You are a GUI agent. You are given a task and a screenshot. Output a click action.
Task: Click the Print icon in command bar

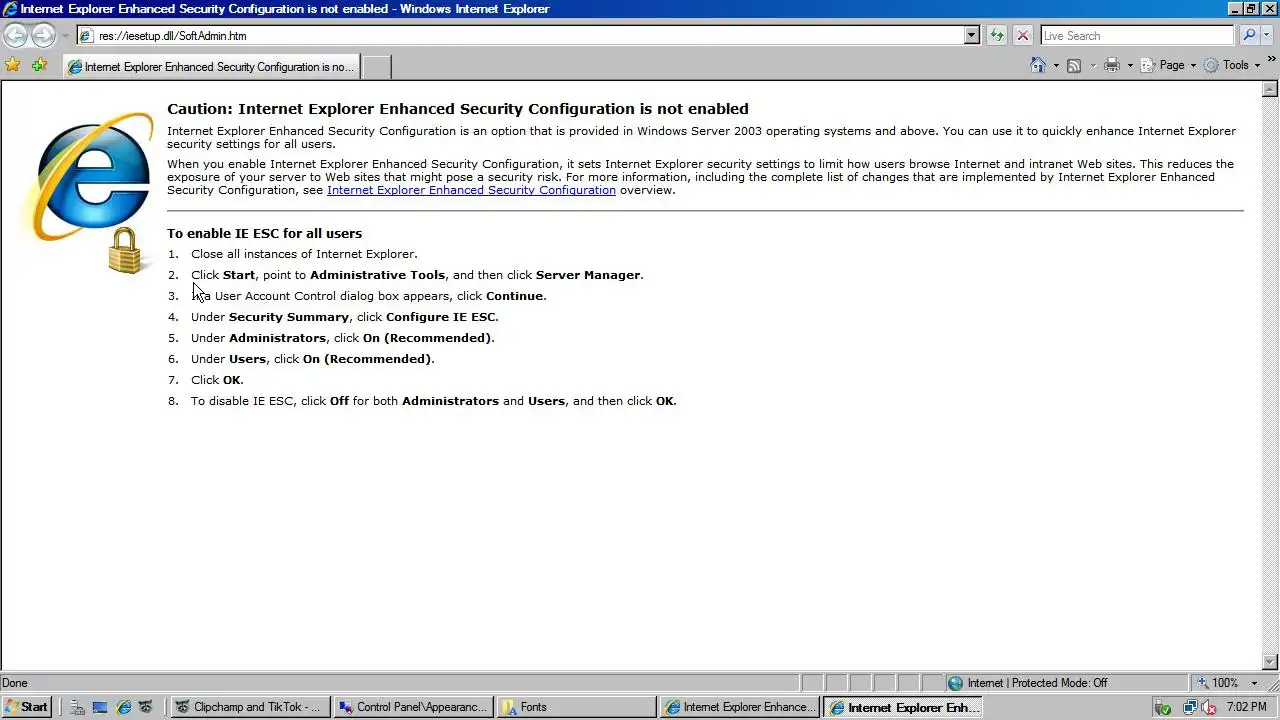[x=1111, y=65]
